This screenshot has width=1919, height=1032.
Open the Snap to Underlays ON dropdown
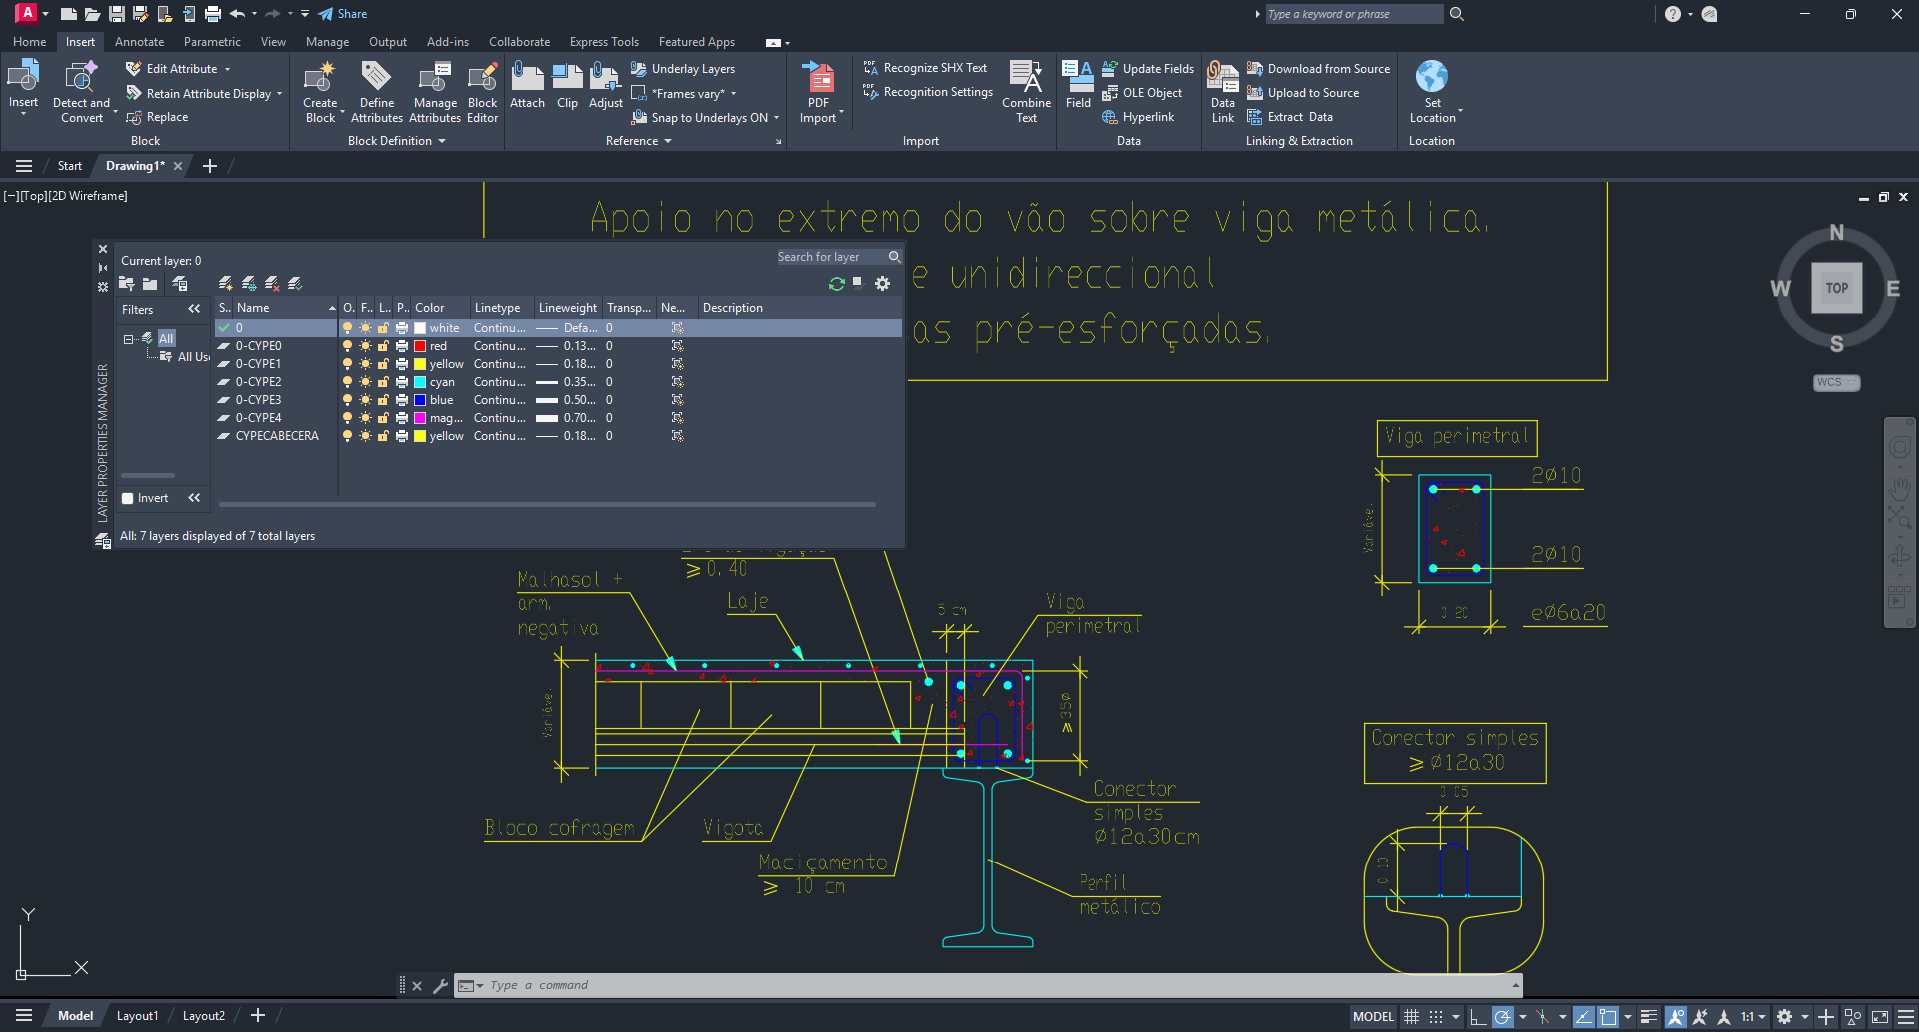pos(776,118)
